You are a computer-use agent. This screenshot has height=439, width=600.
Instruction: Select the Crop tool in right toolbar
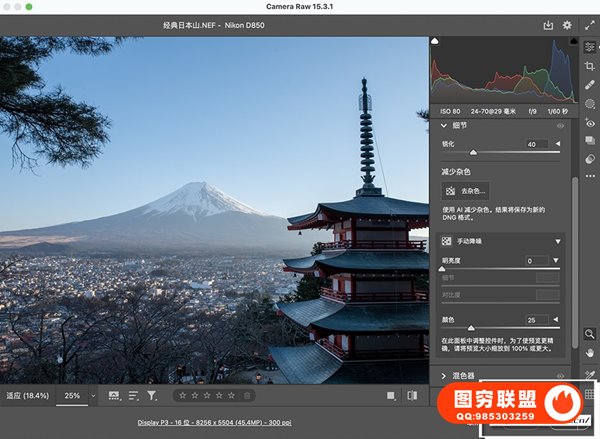click(x=590, y=66)
